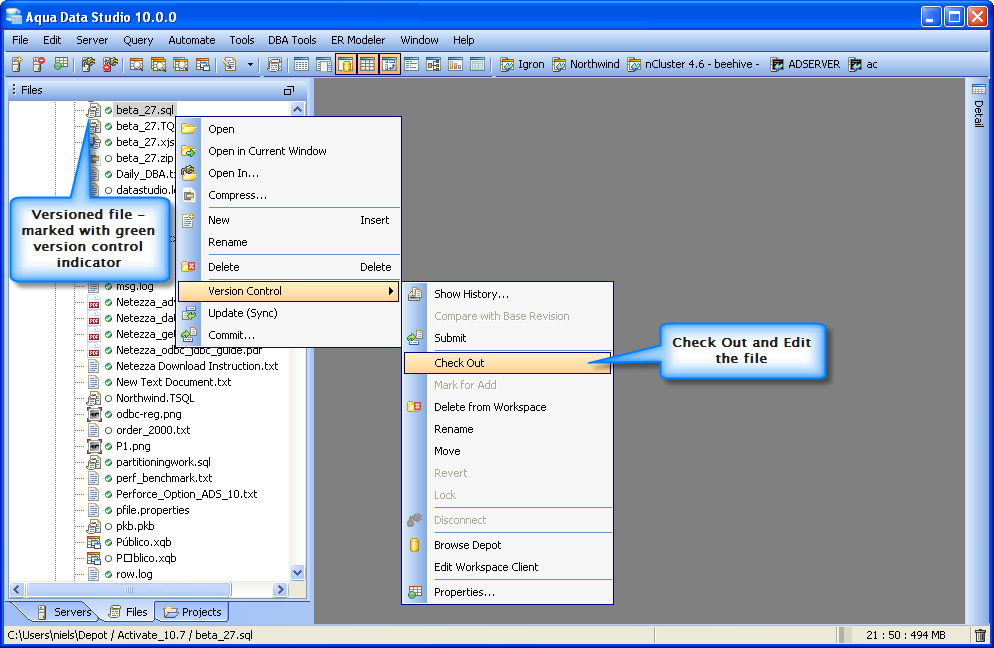Click the Show History icon in submenu
This screenshot has width=994, height=648.
point(415,294)
